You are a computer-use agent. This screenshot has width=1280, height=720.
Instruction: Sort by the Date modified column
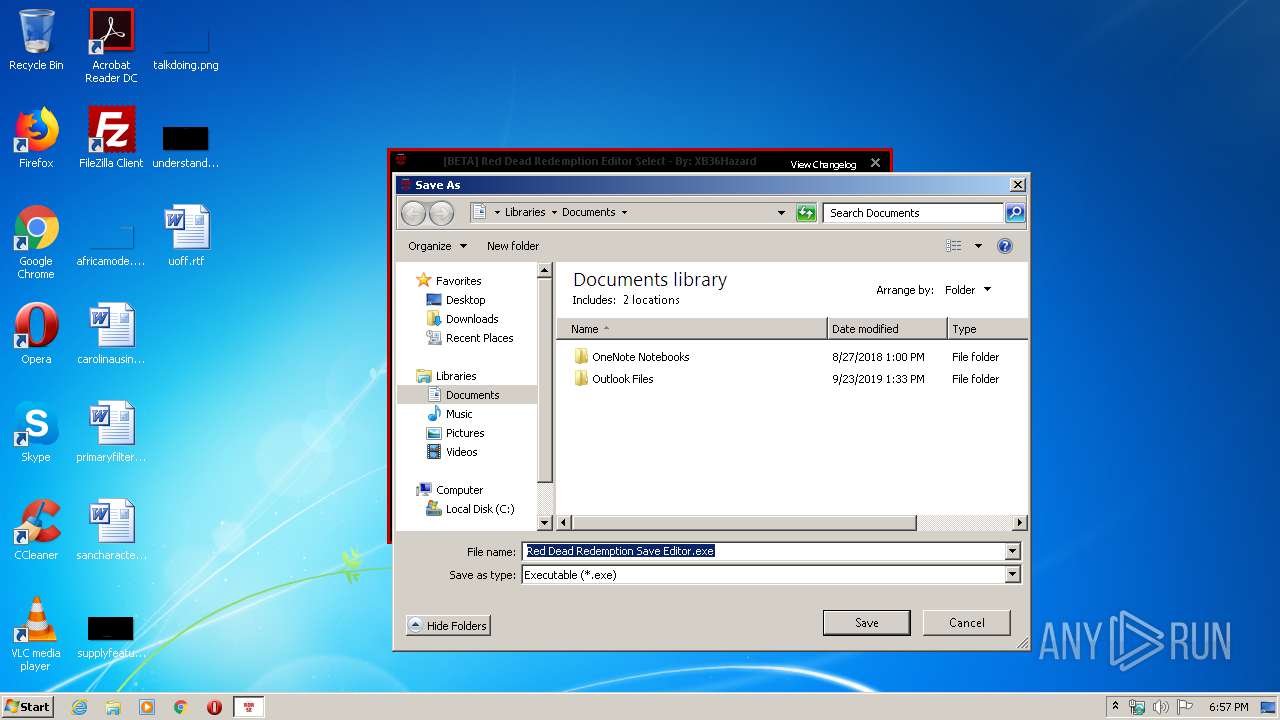888,329
